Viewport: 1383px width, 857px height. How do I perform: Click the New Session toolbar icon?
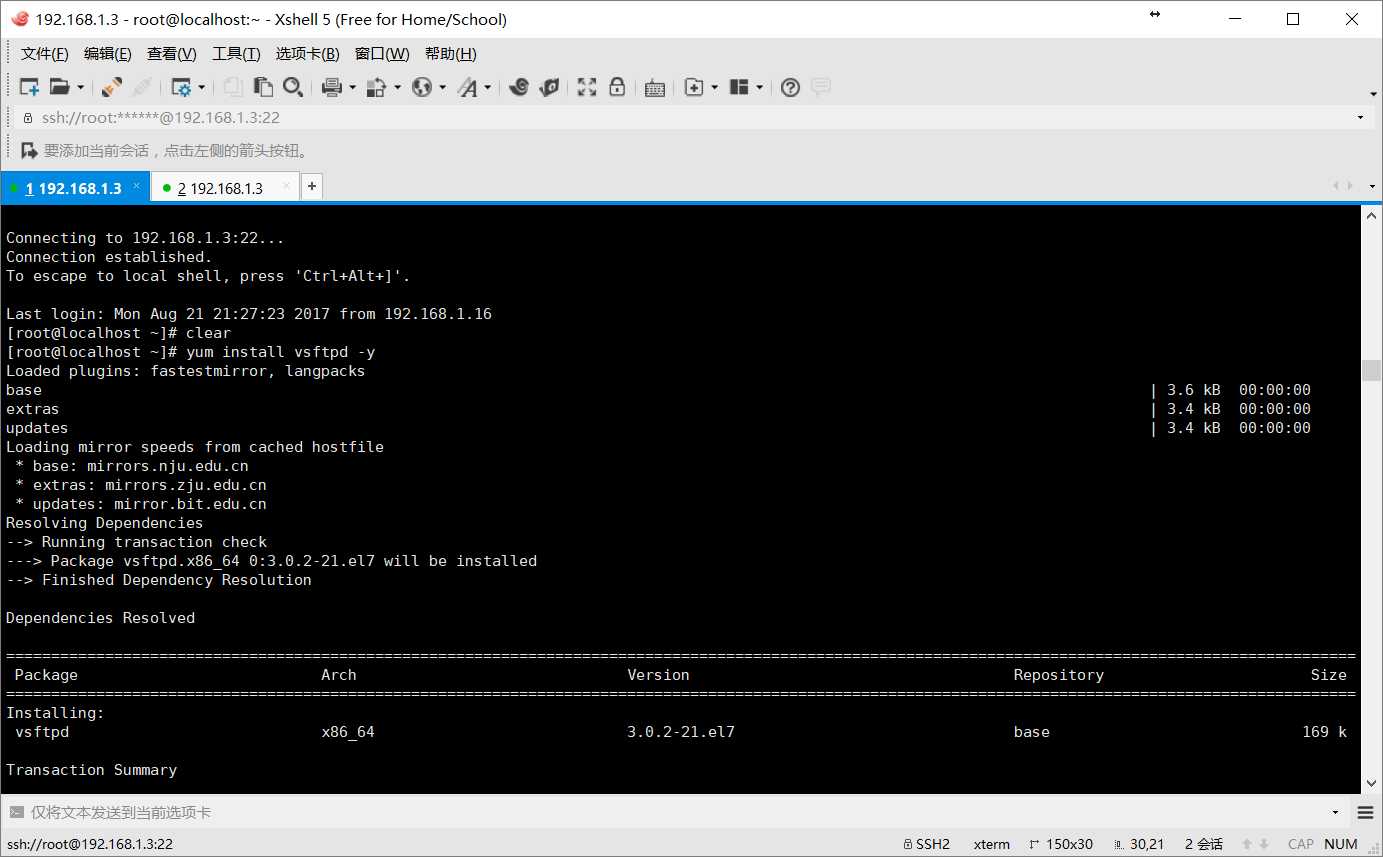30,87
